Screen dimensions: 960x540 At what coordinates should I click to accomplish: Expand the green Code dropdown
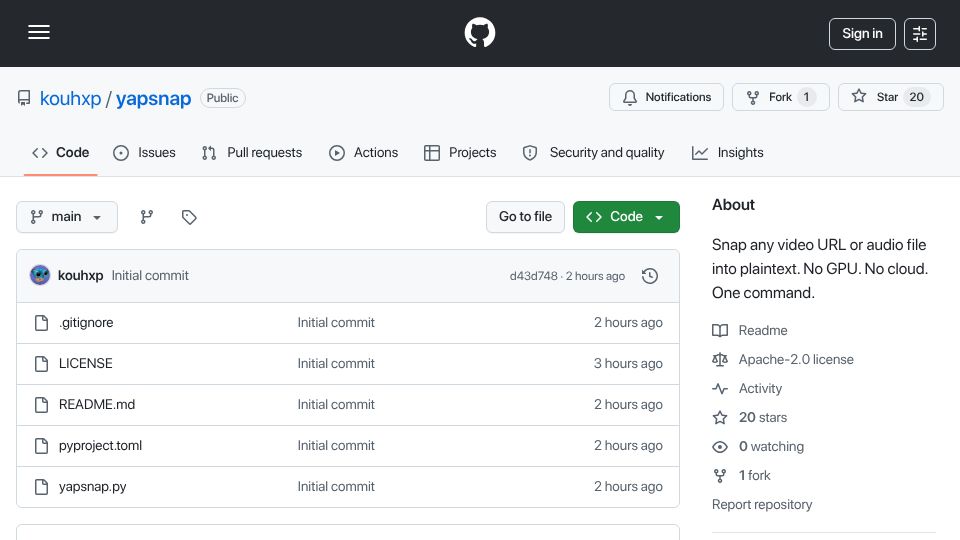point(626,217)
